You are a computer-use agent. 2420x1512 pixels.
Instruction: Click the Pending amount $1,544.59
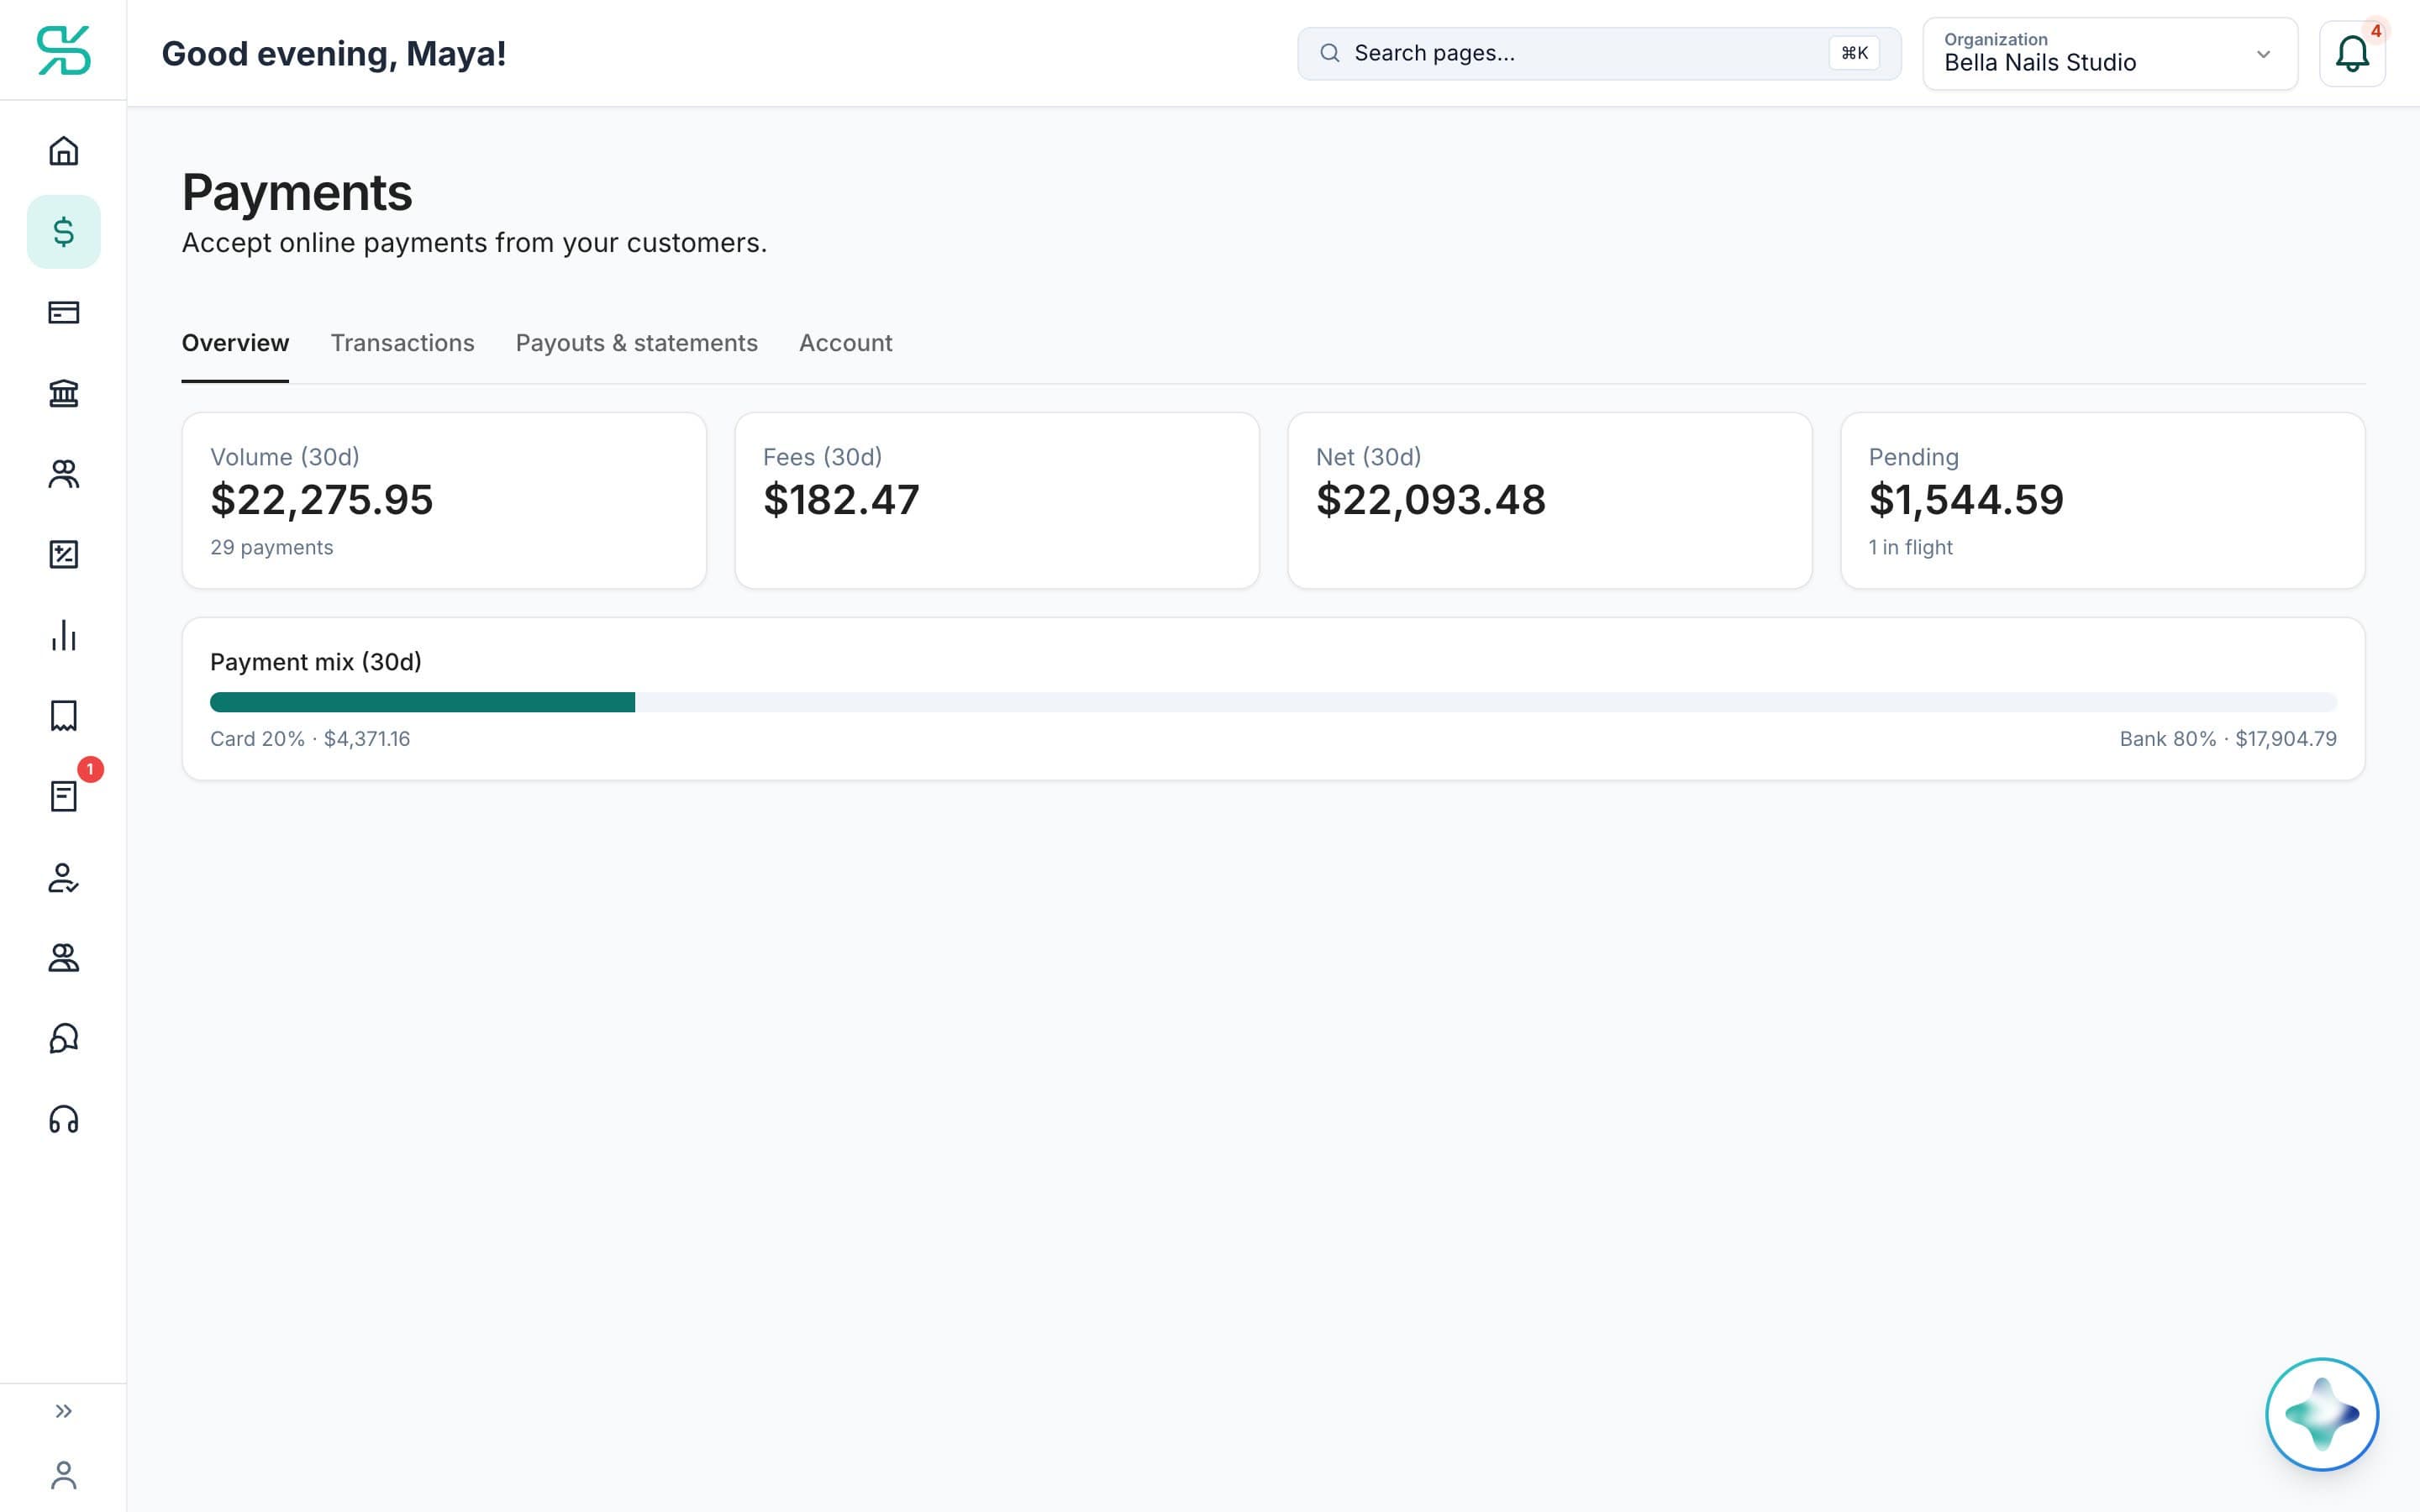[x=1966, y=500]
